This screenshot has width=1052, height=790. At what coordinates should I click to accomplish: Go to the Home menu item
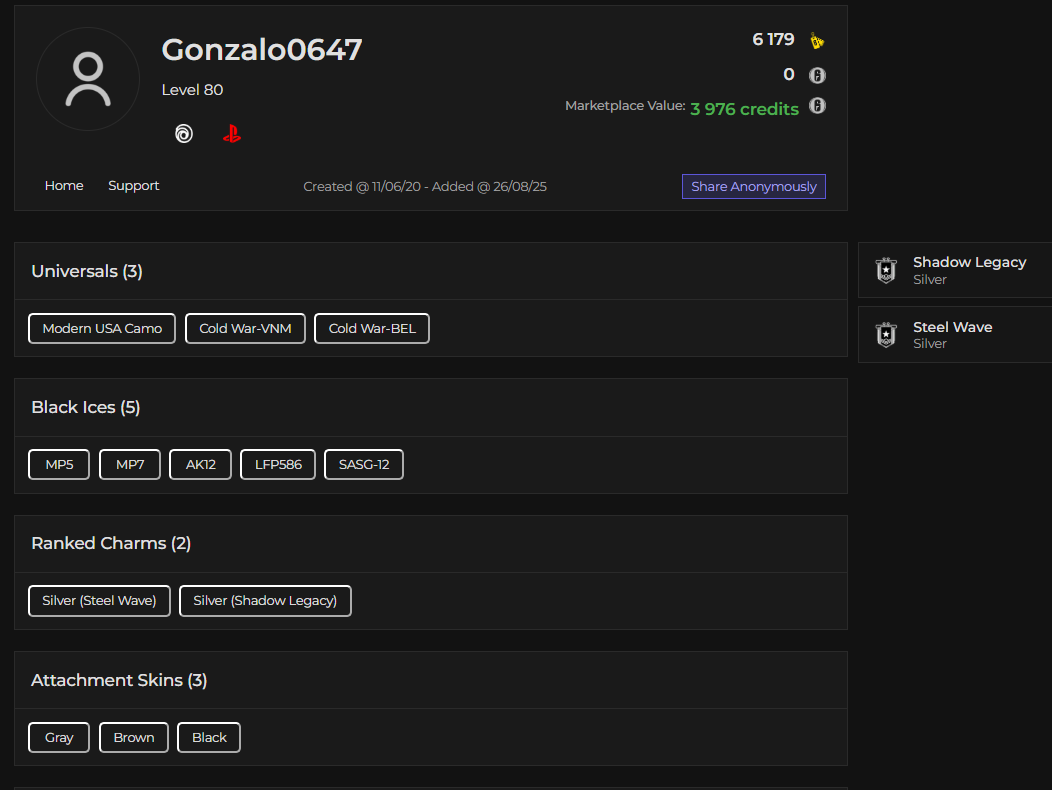[64, 186]
